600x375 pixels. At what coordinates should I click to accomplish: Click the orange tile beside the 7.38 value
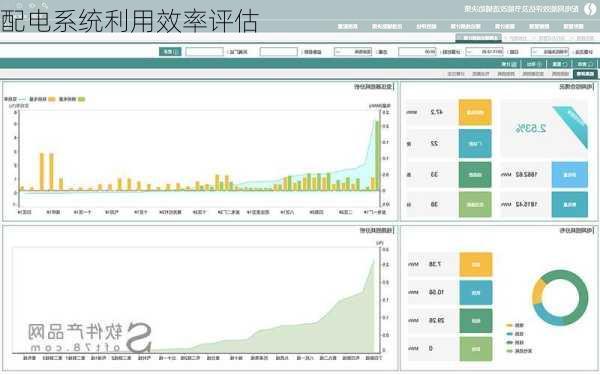[x=476, y=264]
